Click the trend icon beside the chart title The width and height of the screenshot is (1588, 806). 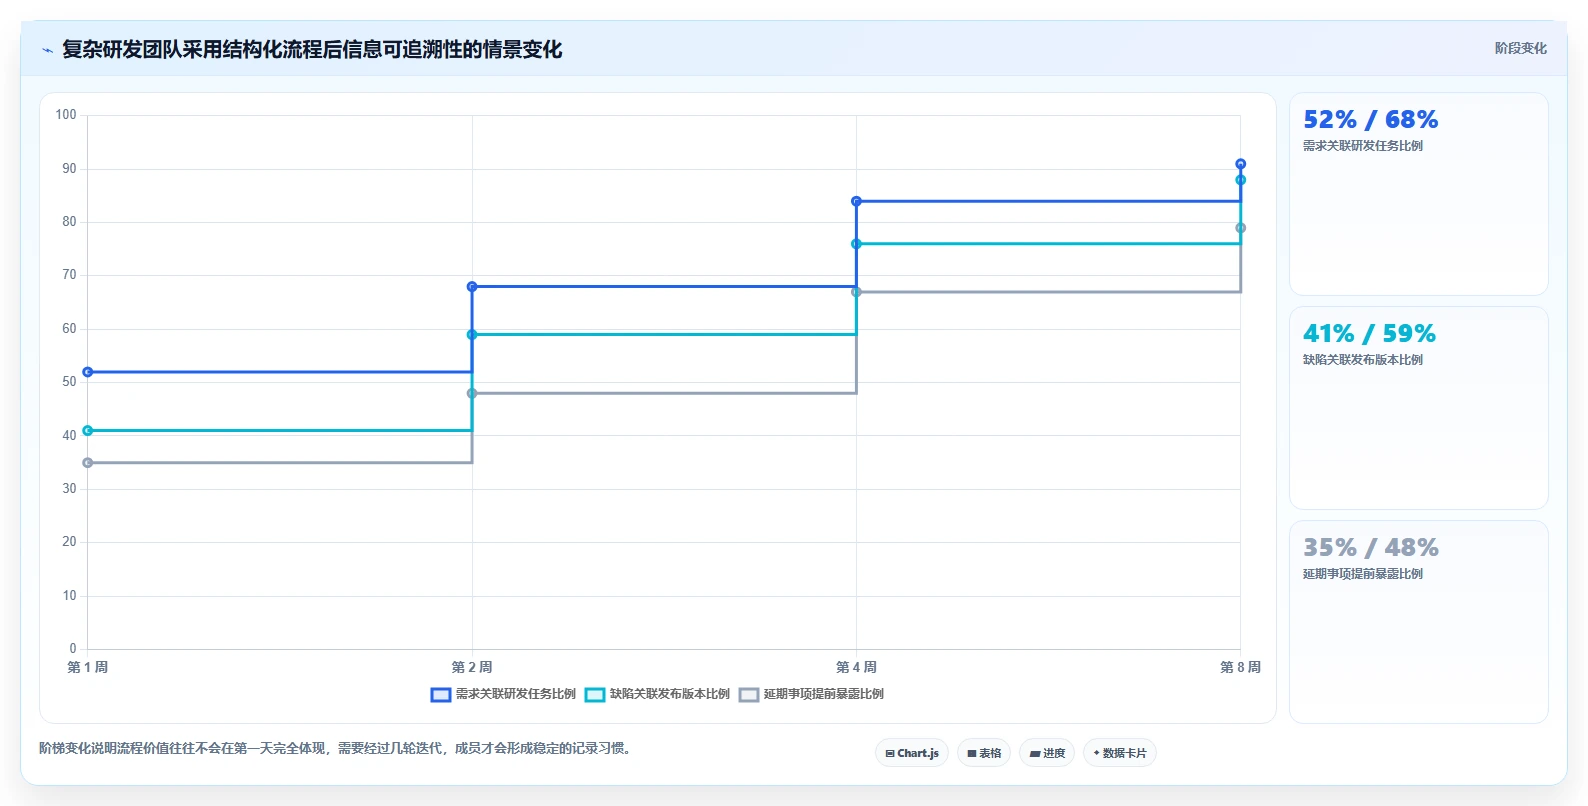click(x=47, y=50)
